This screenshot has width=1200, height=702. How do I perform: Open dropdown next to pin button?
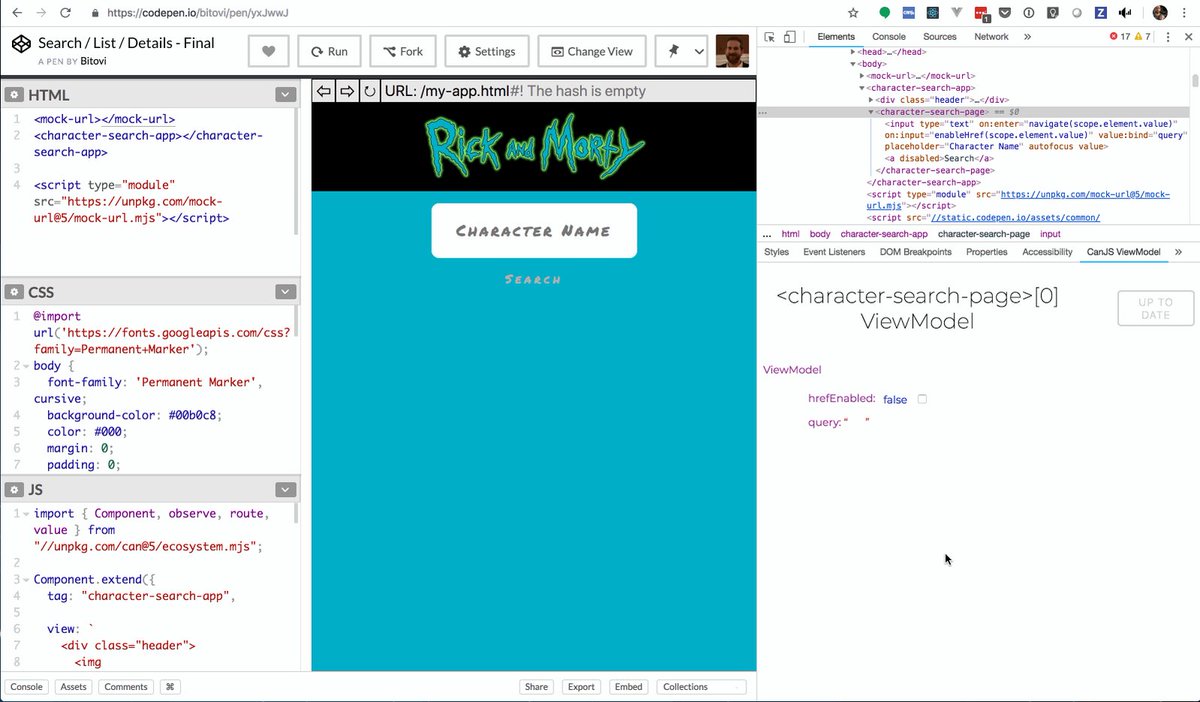click(698, 51)
